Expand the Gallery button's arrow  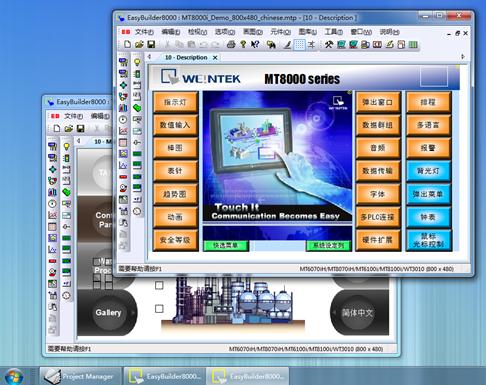click(133, 313)
